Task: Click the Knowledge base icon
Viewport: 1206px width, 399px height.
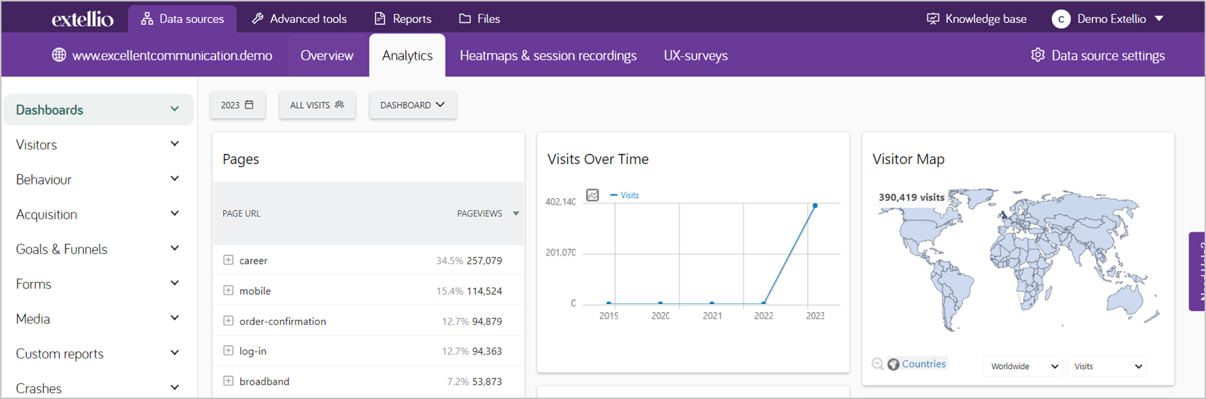Action: tap(933, 19)
